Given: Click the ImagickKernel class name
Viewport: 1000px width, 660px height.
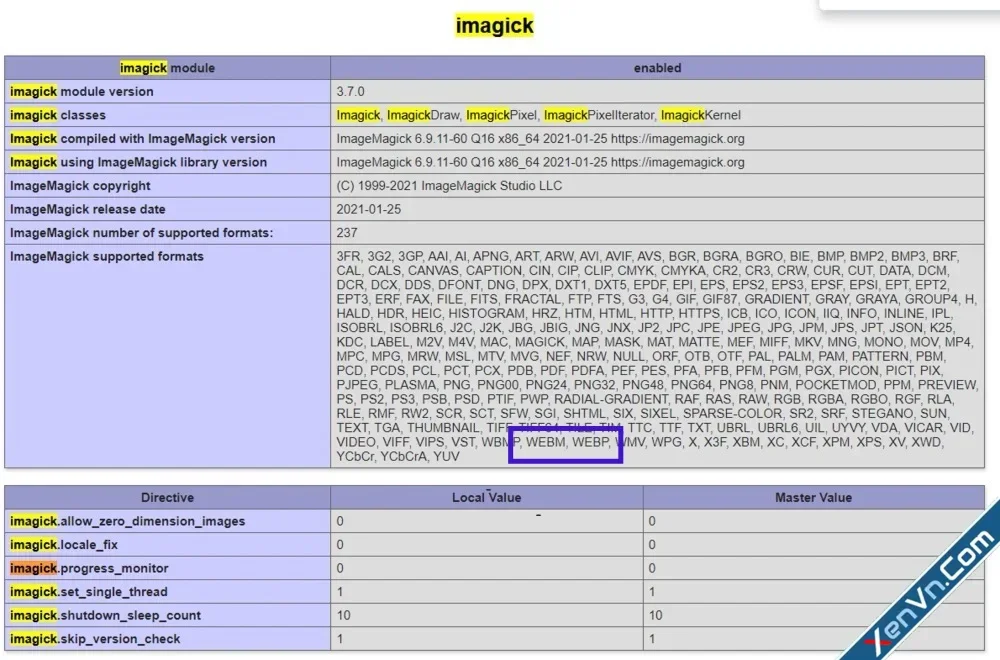Looking at the screenshot, I should [700, 115].
